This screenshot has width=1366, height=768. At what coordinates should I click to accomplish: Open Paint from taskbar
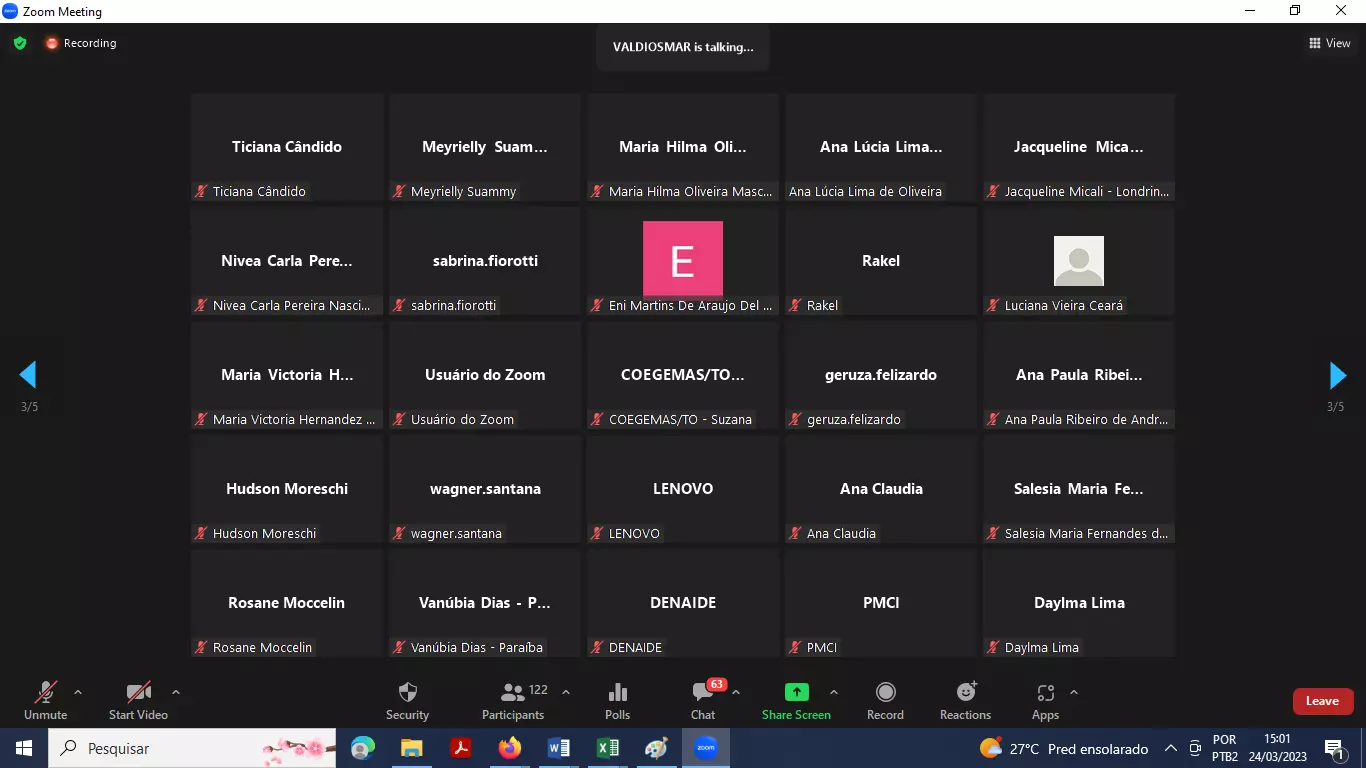(657, 748)
